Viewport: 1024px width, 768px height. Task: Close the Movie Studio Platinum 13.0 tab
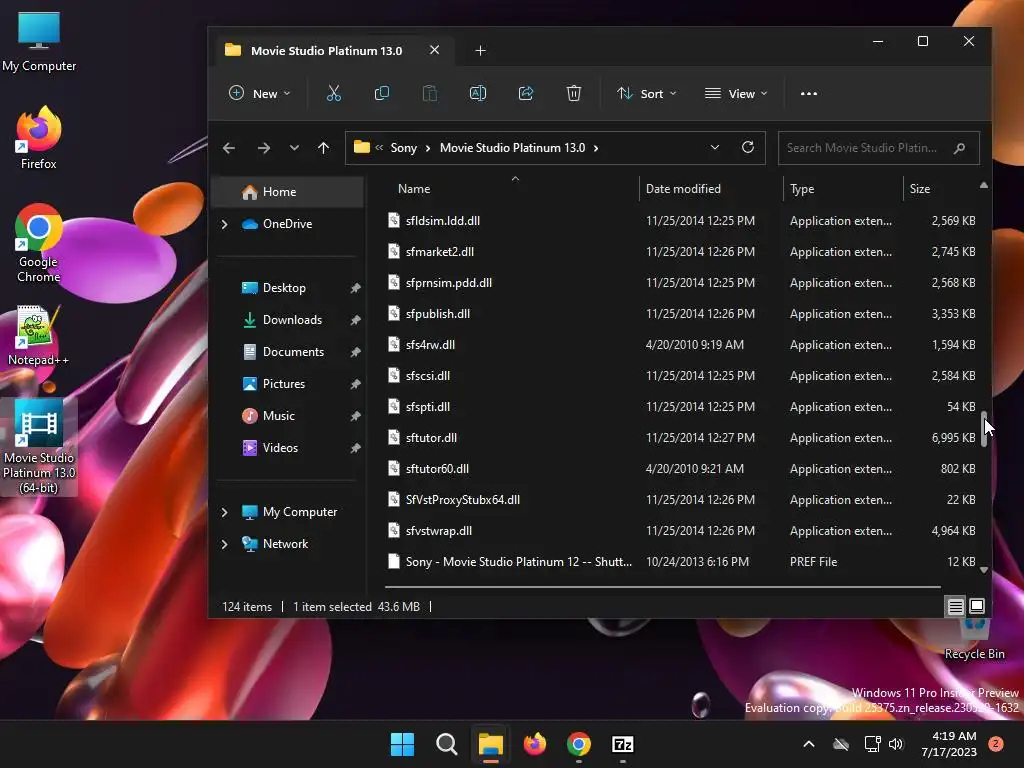click(434, 50)
